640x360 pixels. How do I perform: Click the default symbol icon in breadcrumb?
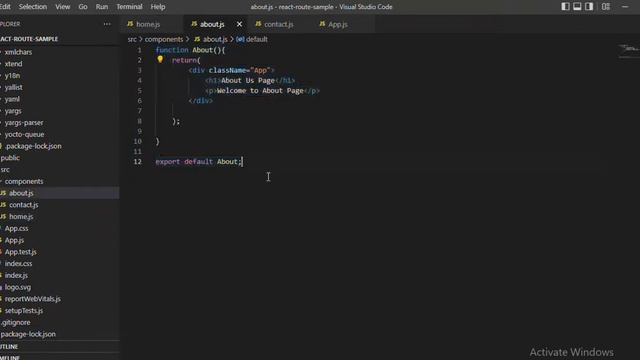tap(240, 39)
